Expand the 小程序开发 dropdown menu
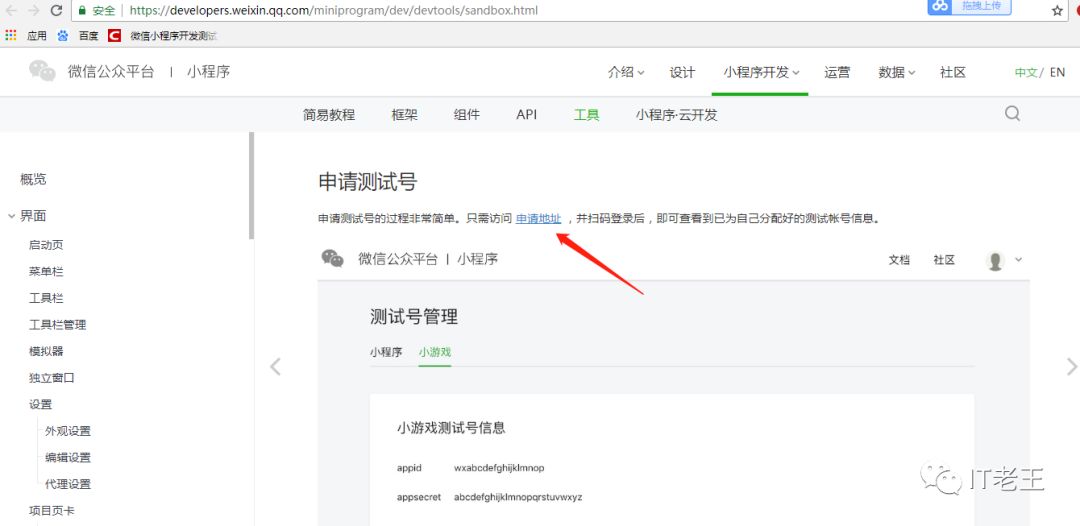This screenshot has width=1080, height=526. coord(761,72)
